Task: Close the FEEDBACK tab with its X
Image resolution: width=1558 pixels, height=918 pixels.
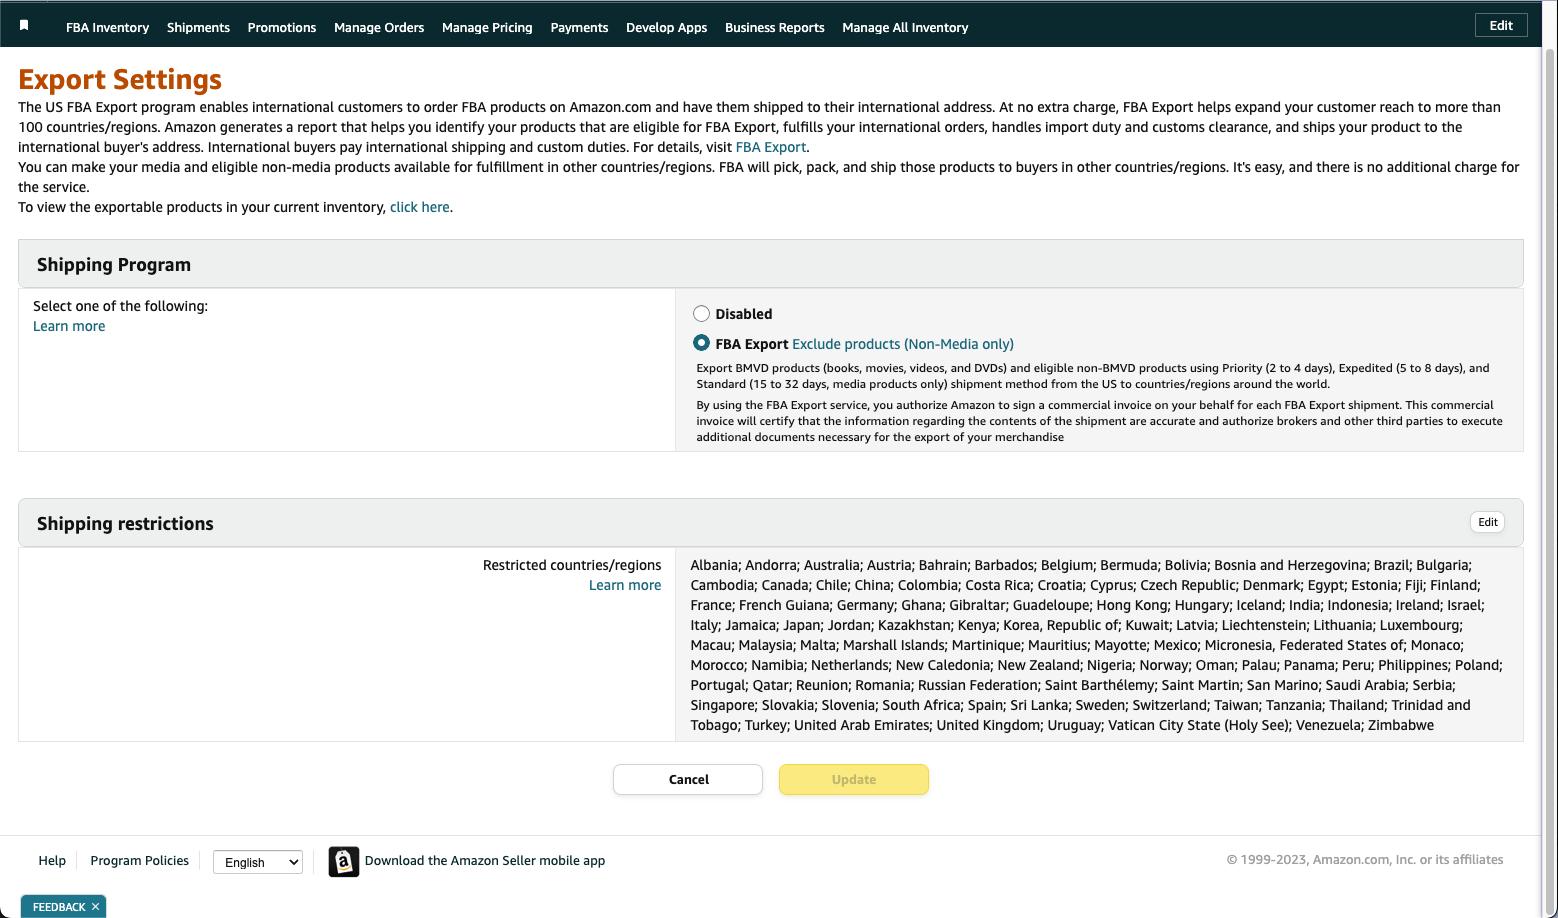Action: coord(95,907)
